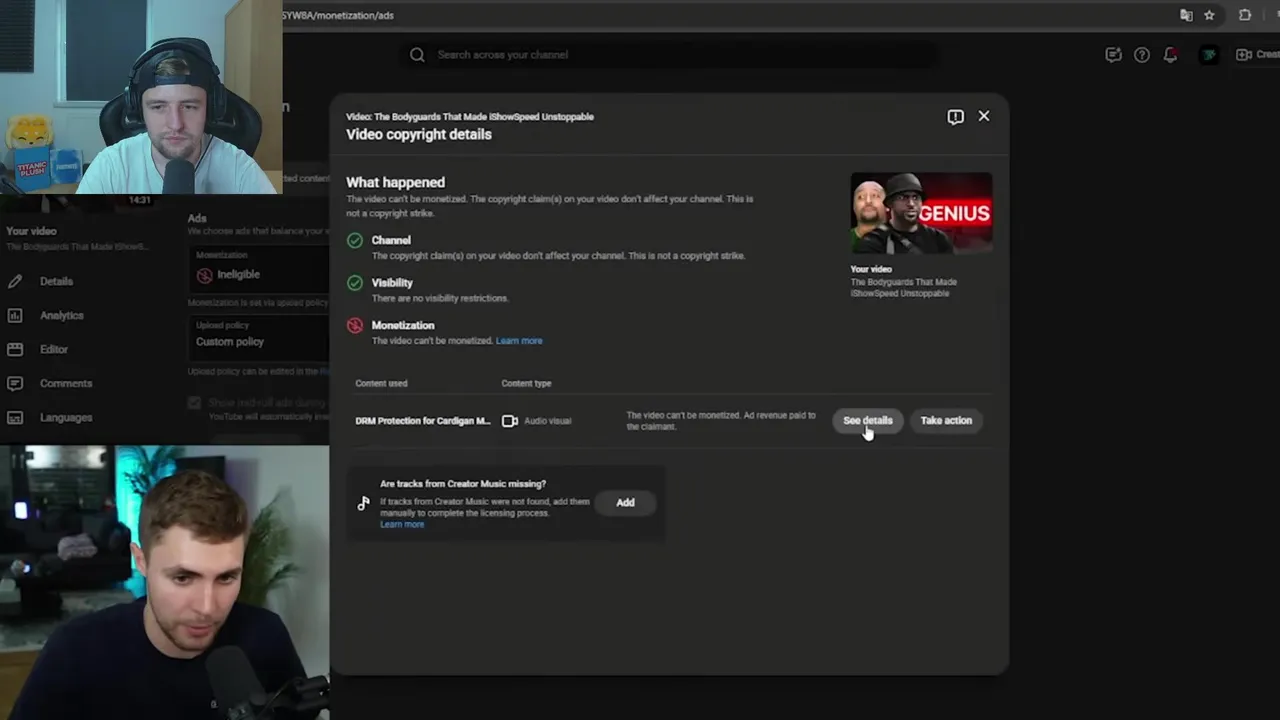Click the Audio visual content type icon
Screen dimensions: 1280x720
(510, 421)
